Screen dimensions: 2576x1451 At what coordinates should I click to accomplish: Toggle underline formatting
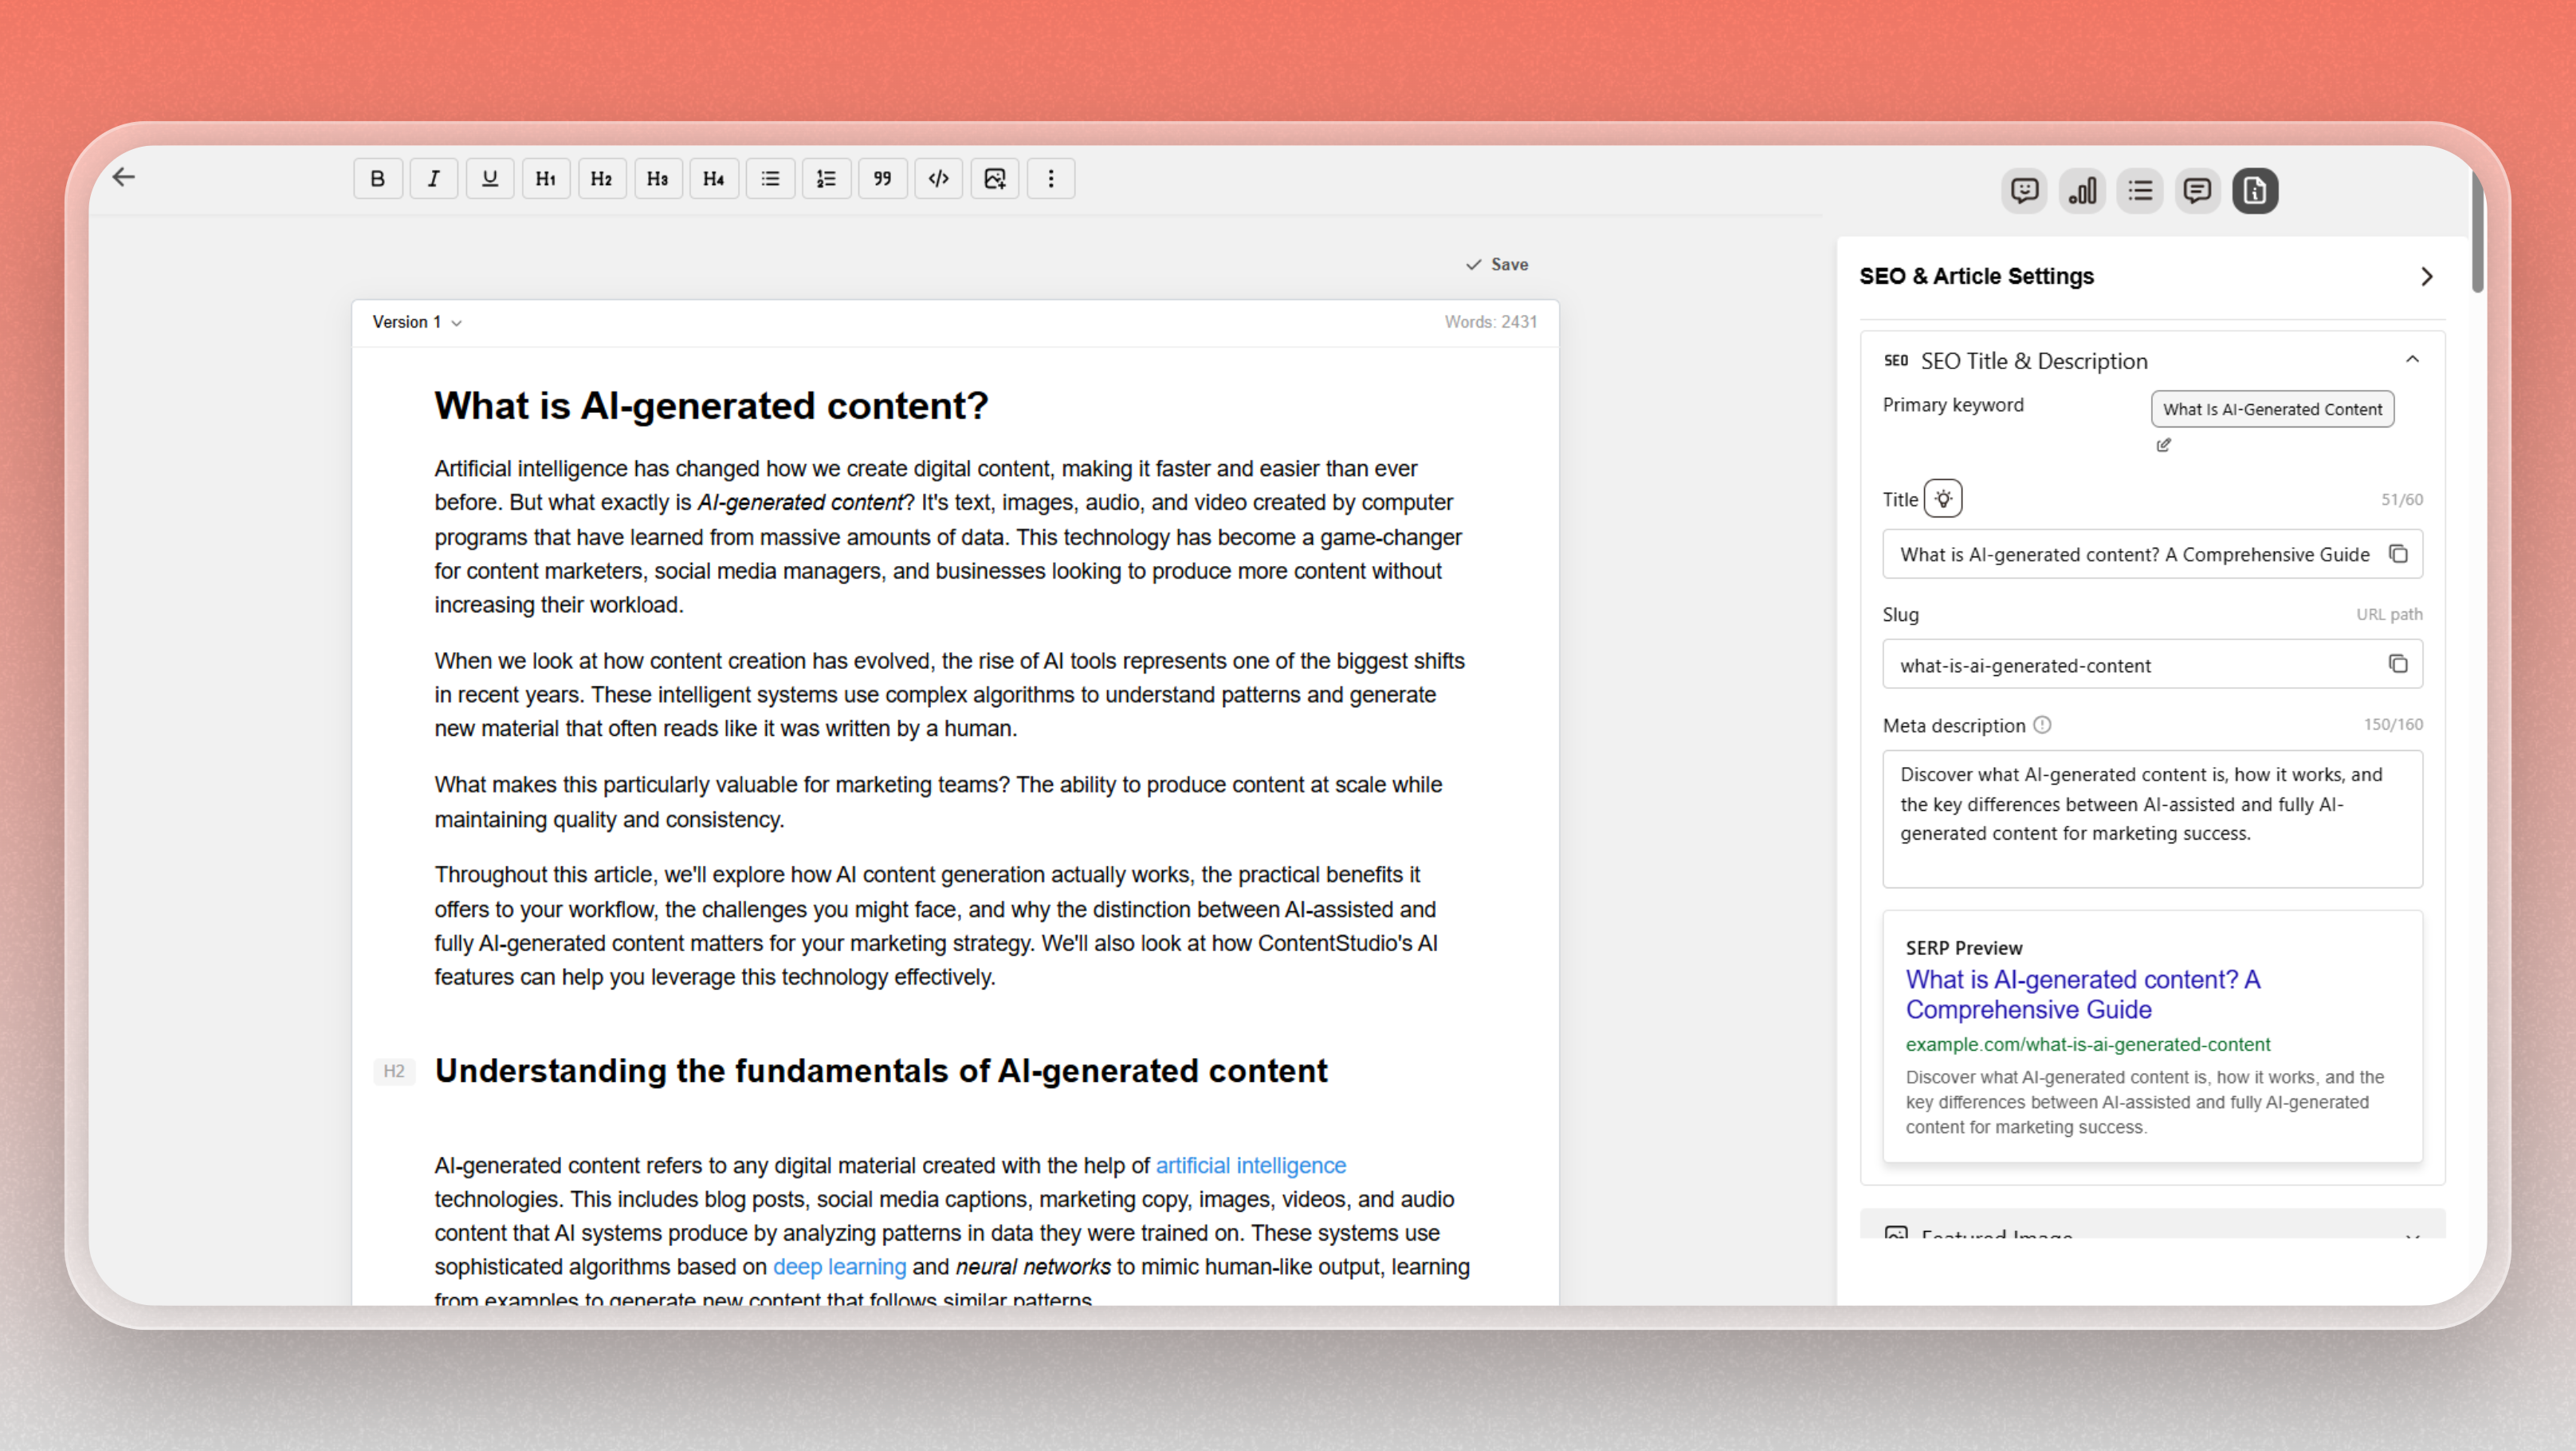pos(489,179)
